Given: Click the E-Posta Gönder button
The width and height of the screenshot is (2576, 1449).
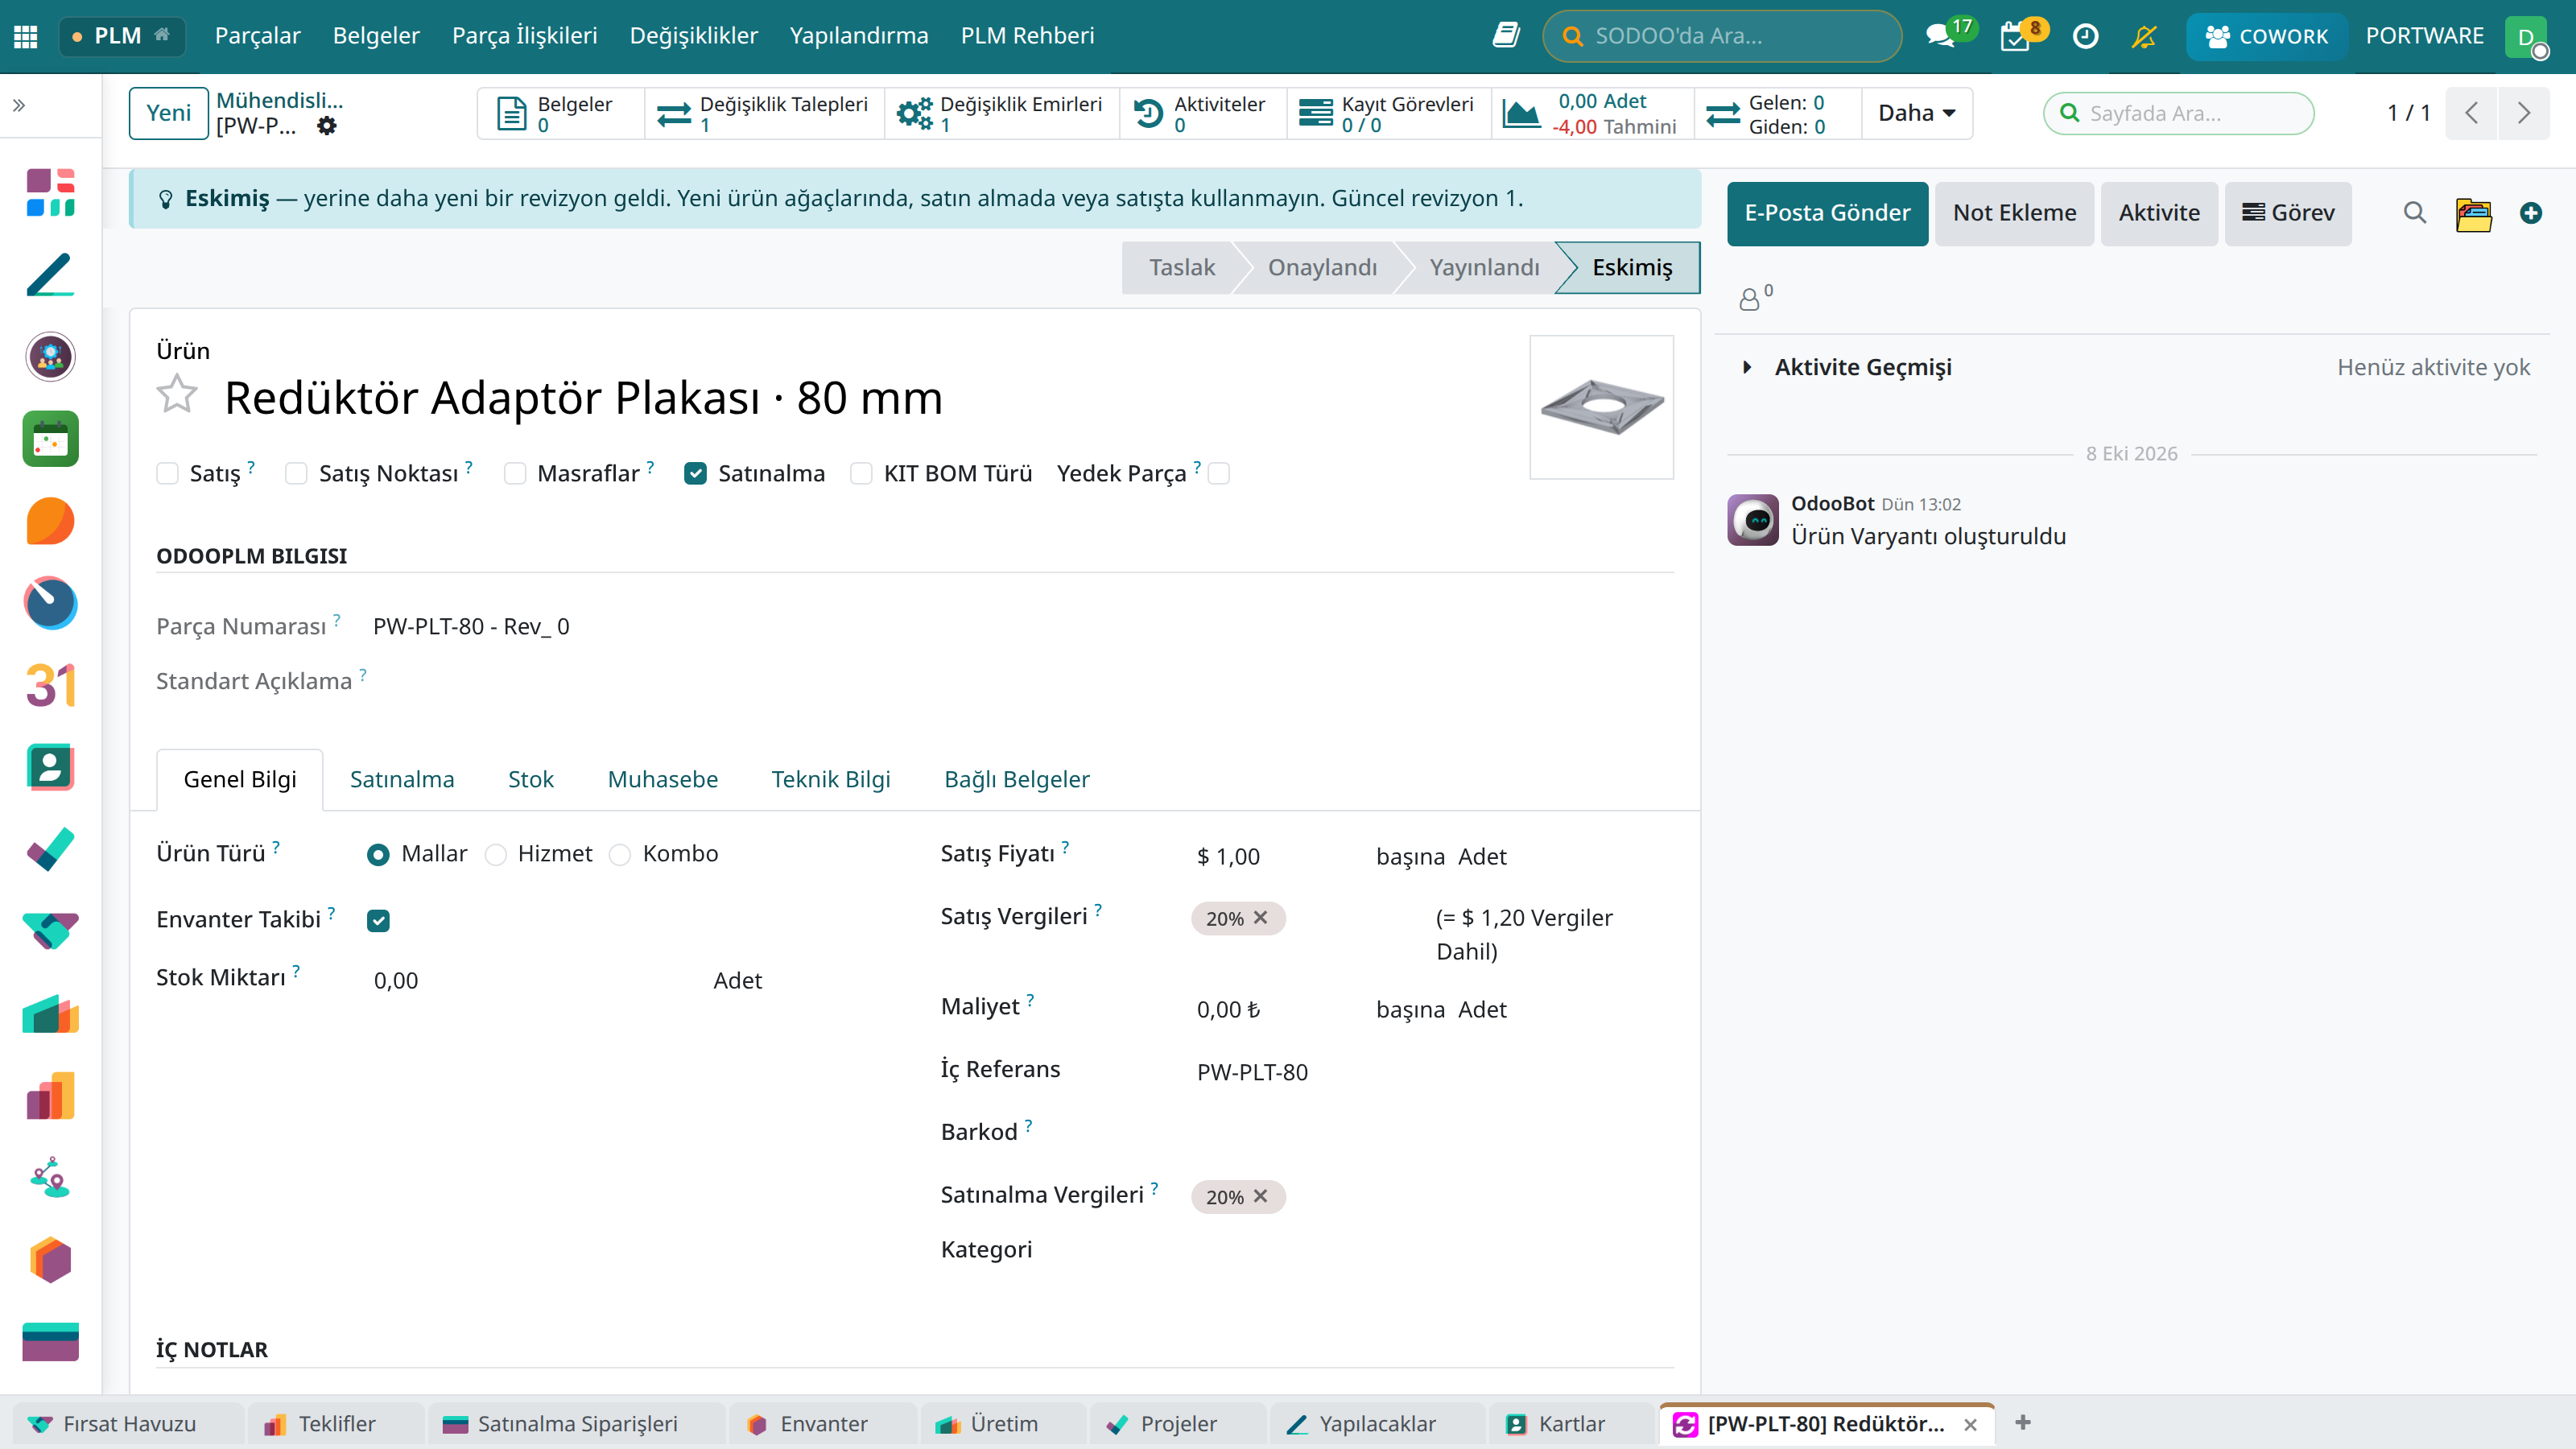Looking at the screenshot, I should coord(1827,213).
